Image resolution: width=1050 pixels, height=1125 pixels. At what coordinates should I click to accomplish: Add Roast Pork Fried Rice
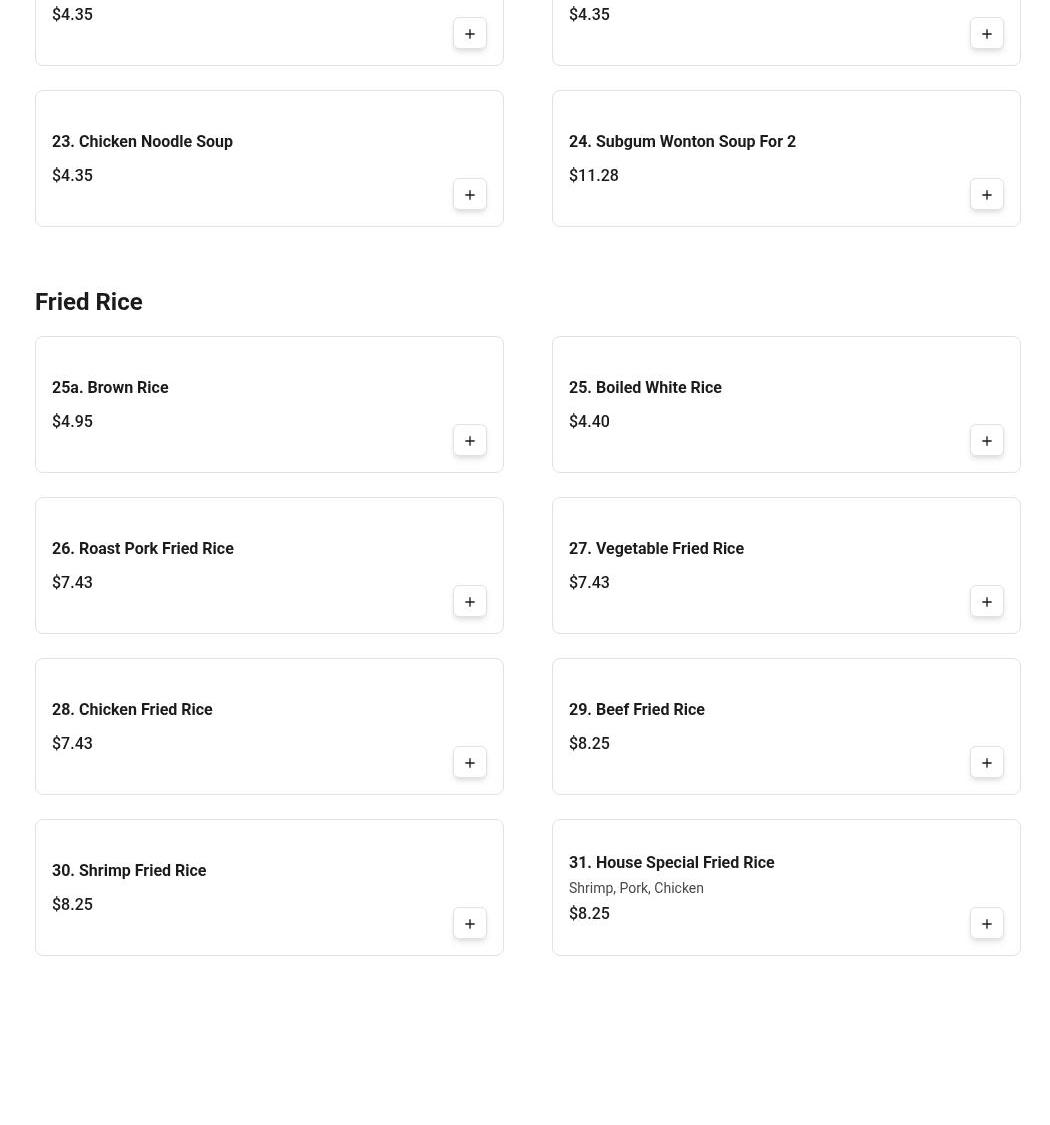[x=470, y=602]
